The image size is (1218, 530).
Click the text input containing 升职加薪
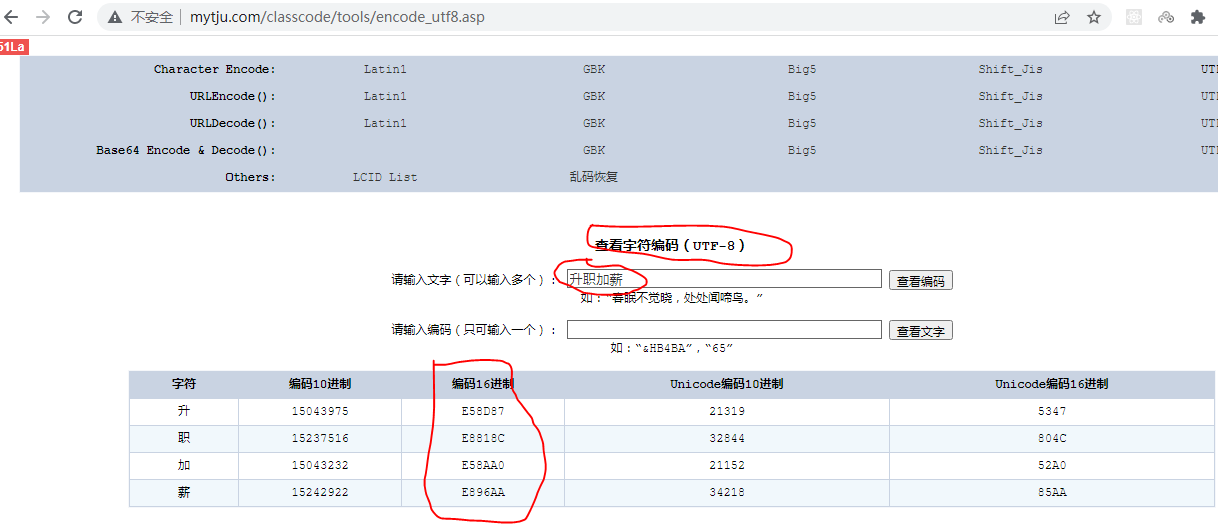[x=724, y=279]
